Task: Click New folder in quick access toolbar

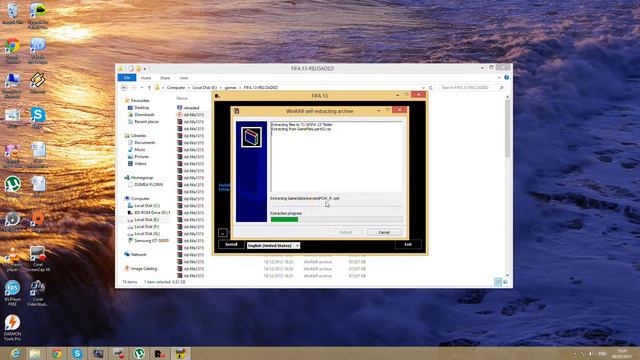Action: coord(138,69)
